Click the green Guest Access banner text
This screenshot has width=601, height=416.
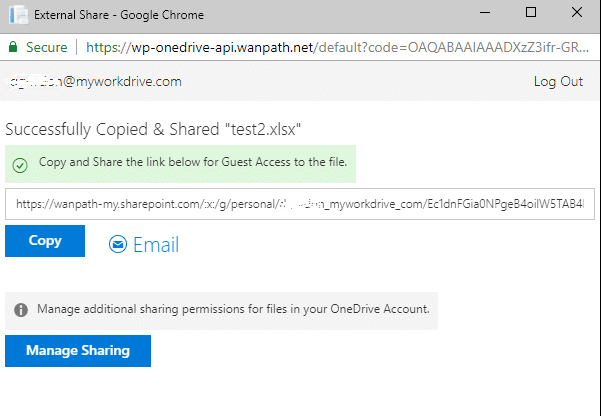click(196, 162)
